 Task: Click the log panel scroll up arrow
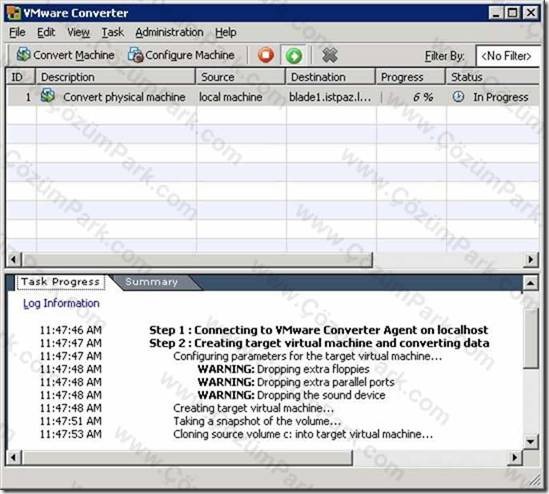click(531, 282)
